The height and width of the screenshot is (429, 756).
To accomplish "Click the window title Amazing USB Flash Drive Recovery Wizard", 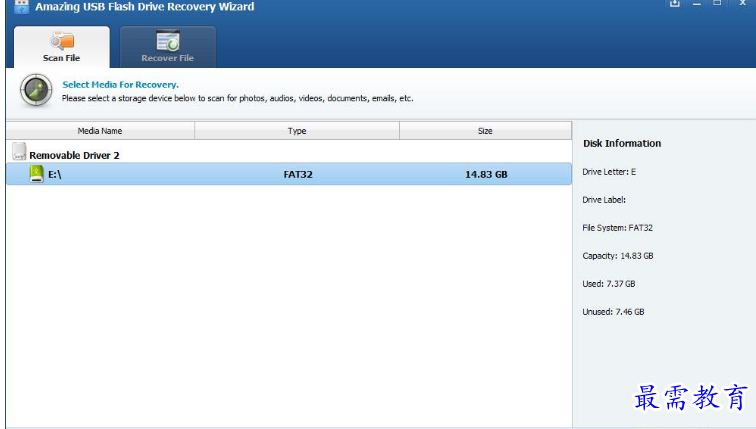I will tap(145, 7).
